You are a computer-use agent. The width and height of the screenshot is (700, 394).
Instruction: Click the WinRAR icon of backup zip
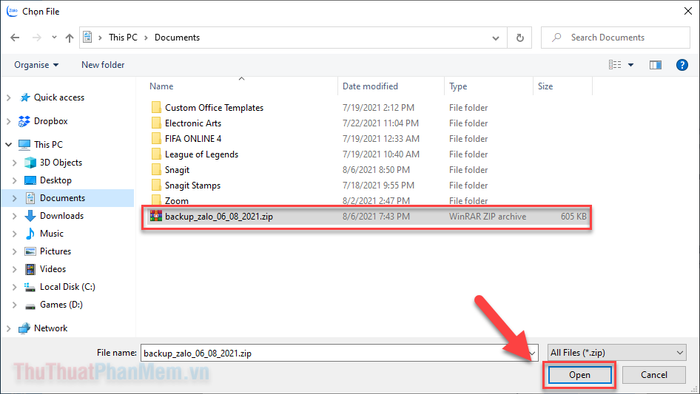point(156,216)
